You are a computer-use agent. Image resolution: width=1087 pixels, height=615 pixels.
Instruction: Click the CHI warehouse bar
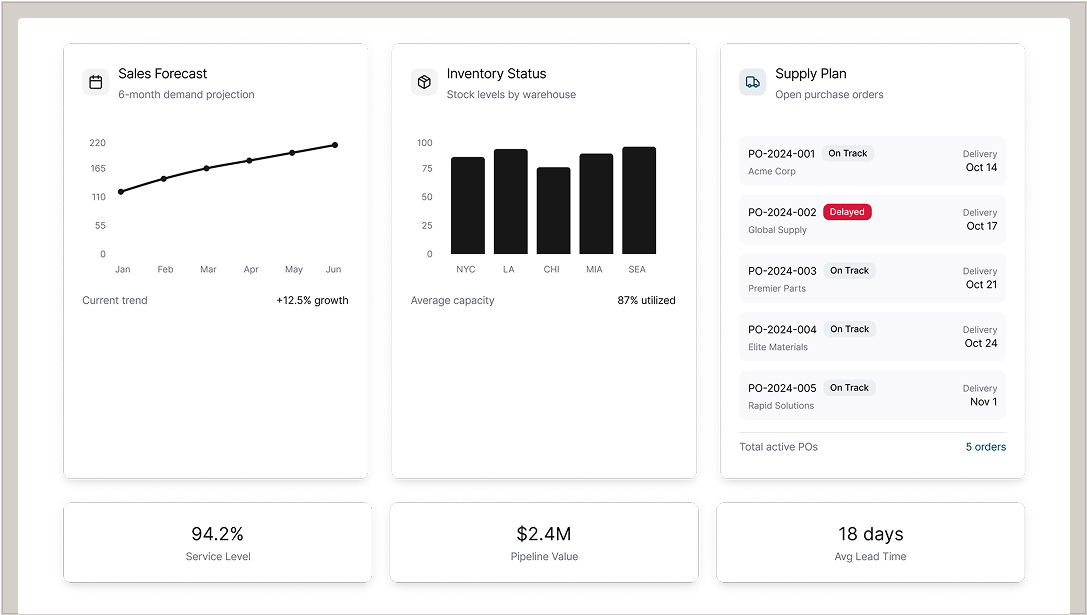553,210
